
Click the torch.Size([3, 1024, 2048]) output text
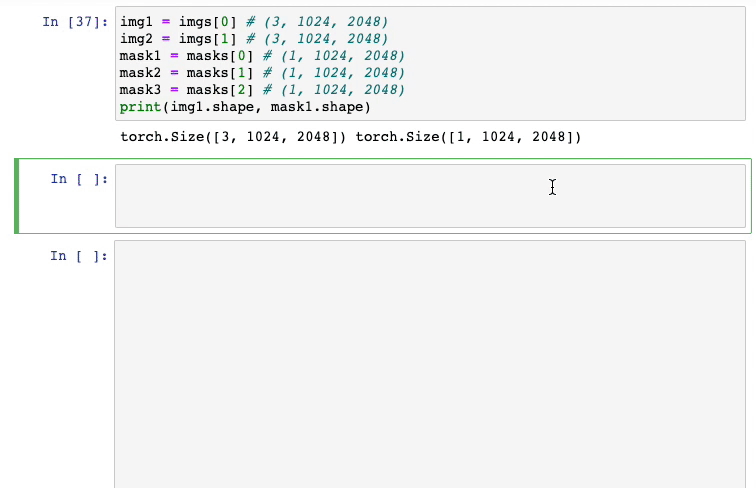pyautogui.click(x=233, y=137)
